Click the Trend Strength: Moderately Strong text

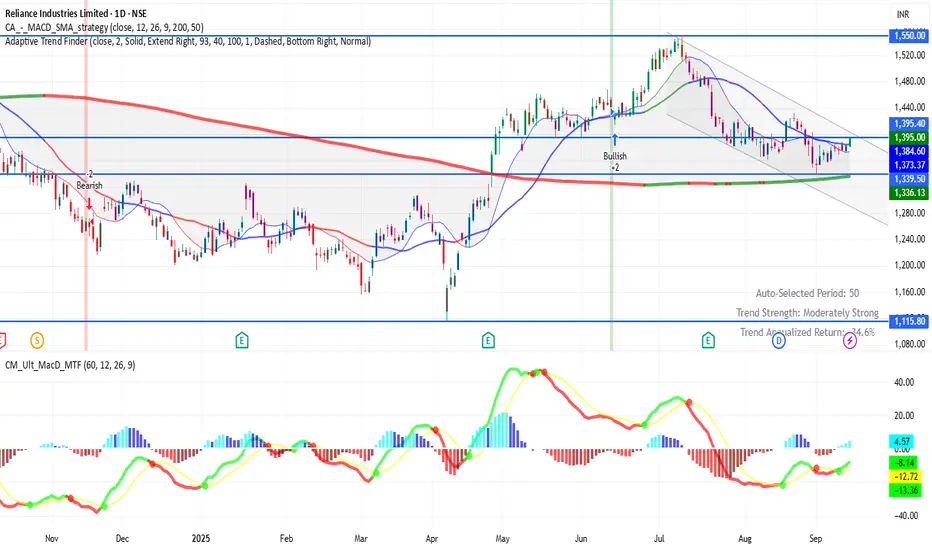pos(807,313)
